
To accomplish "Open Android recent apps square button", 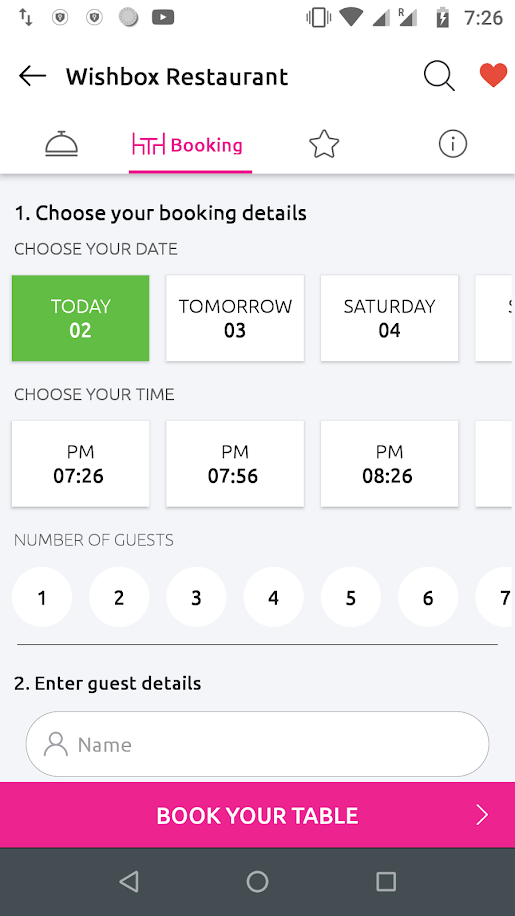I will tap(386, 882).
